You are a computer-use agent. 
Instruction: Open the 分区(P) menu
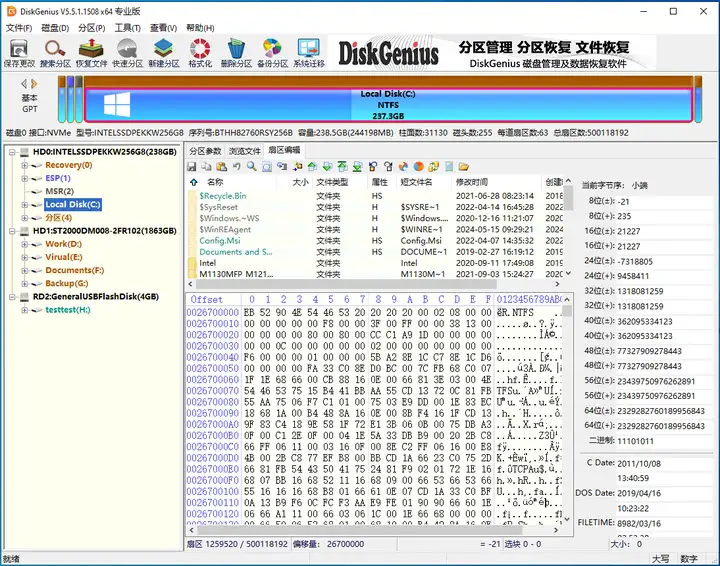pos(91,28)
